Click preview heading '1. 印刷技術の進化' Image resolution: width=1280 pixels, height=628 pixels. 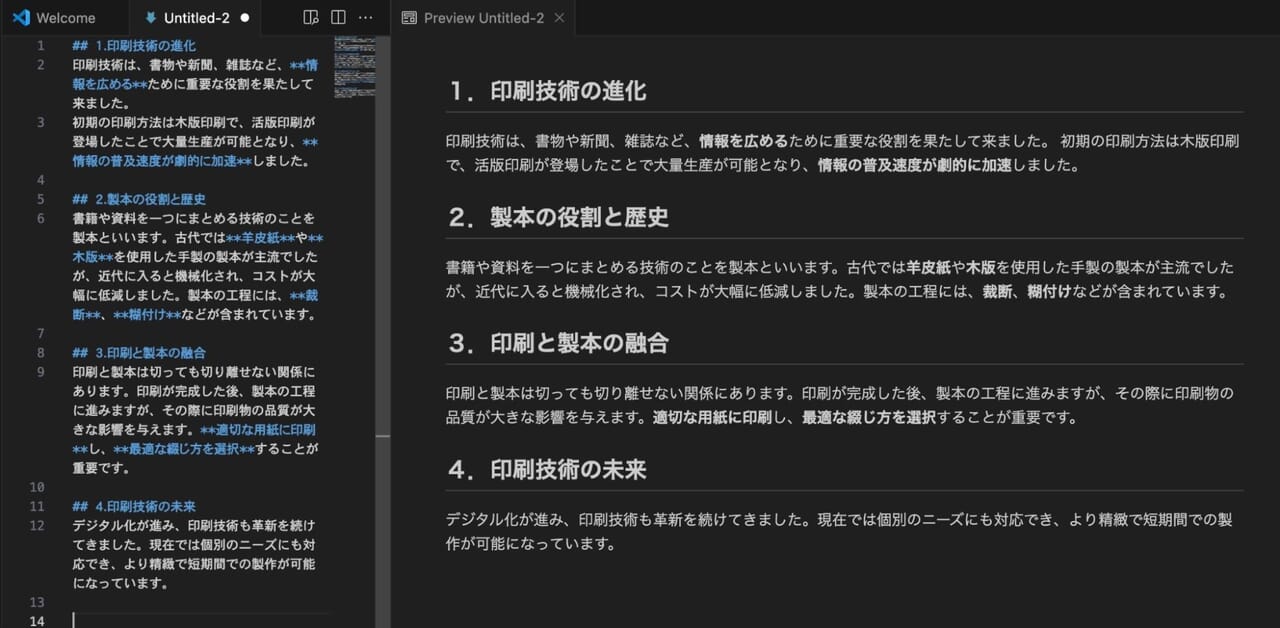[546, 91]
